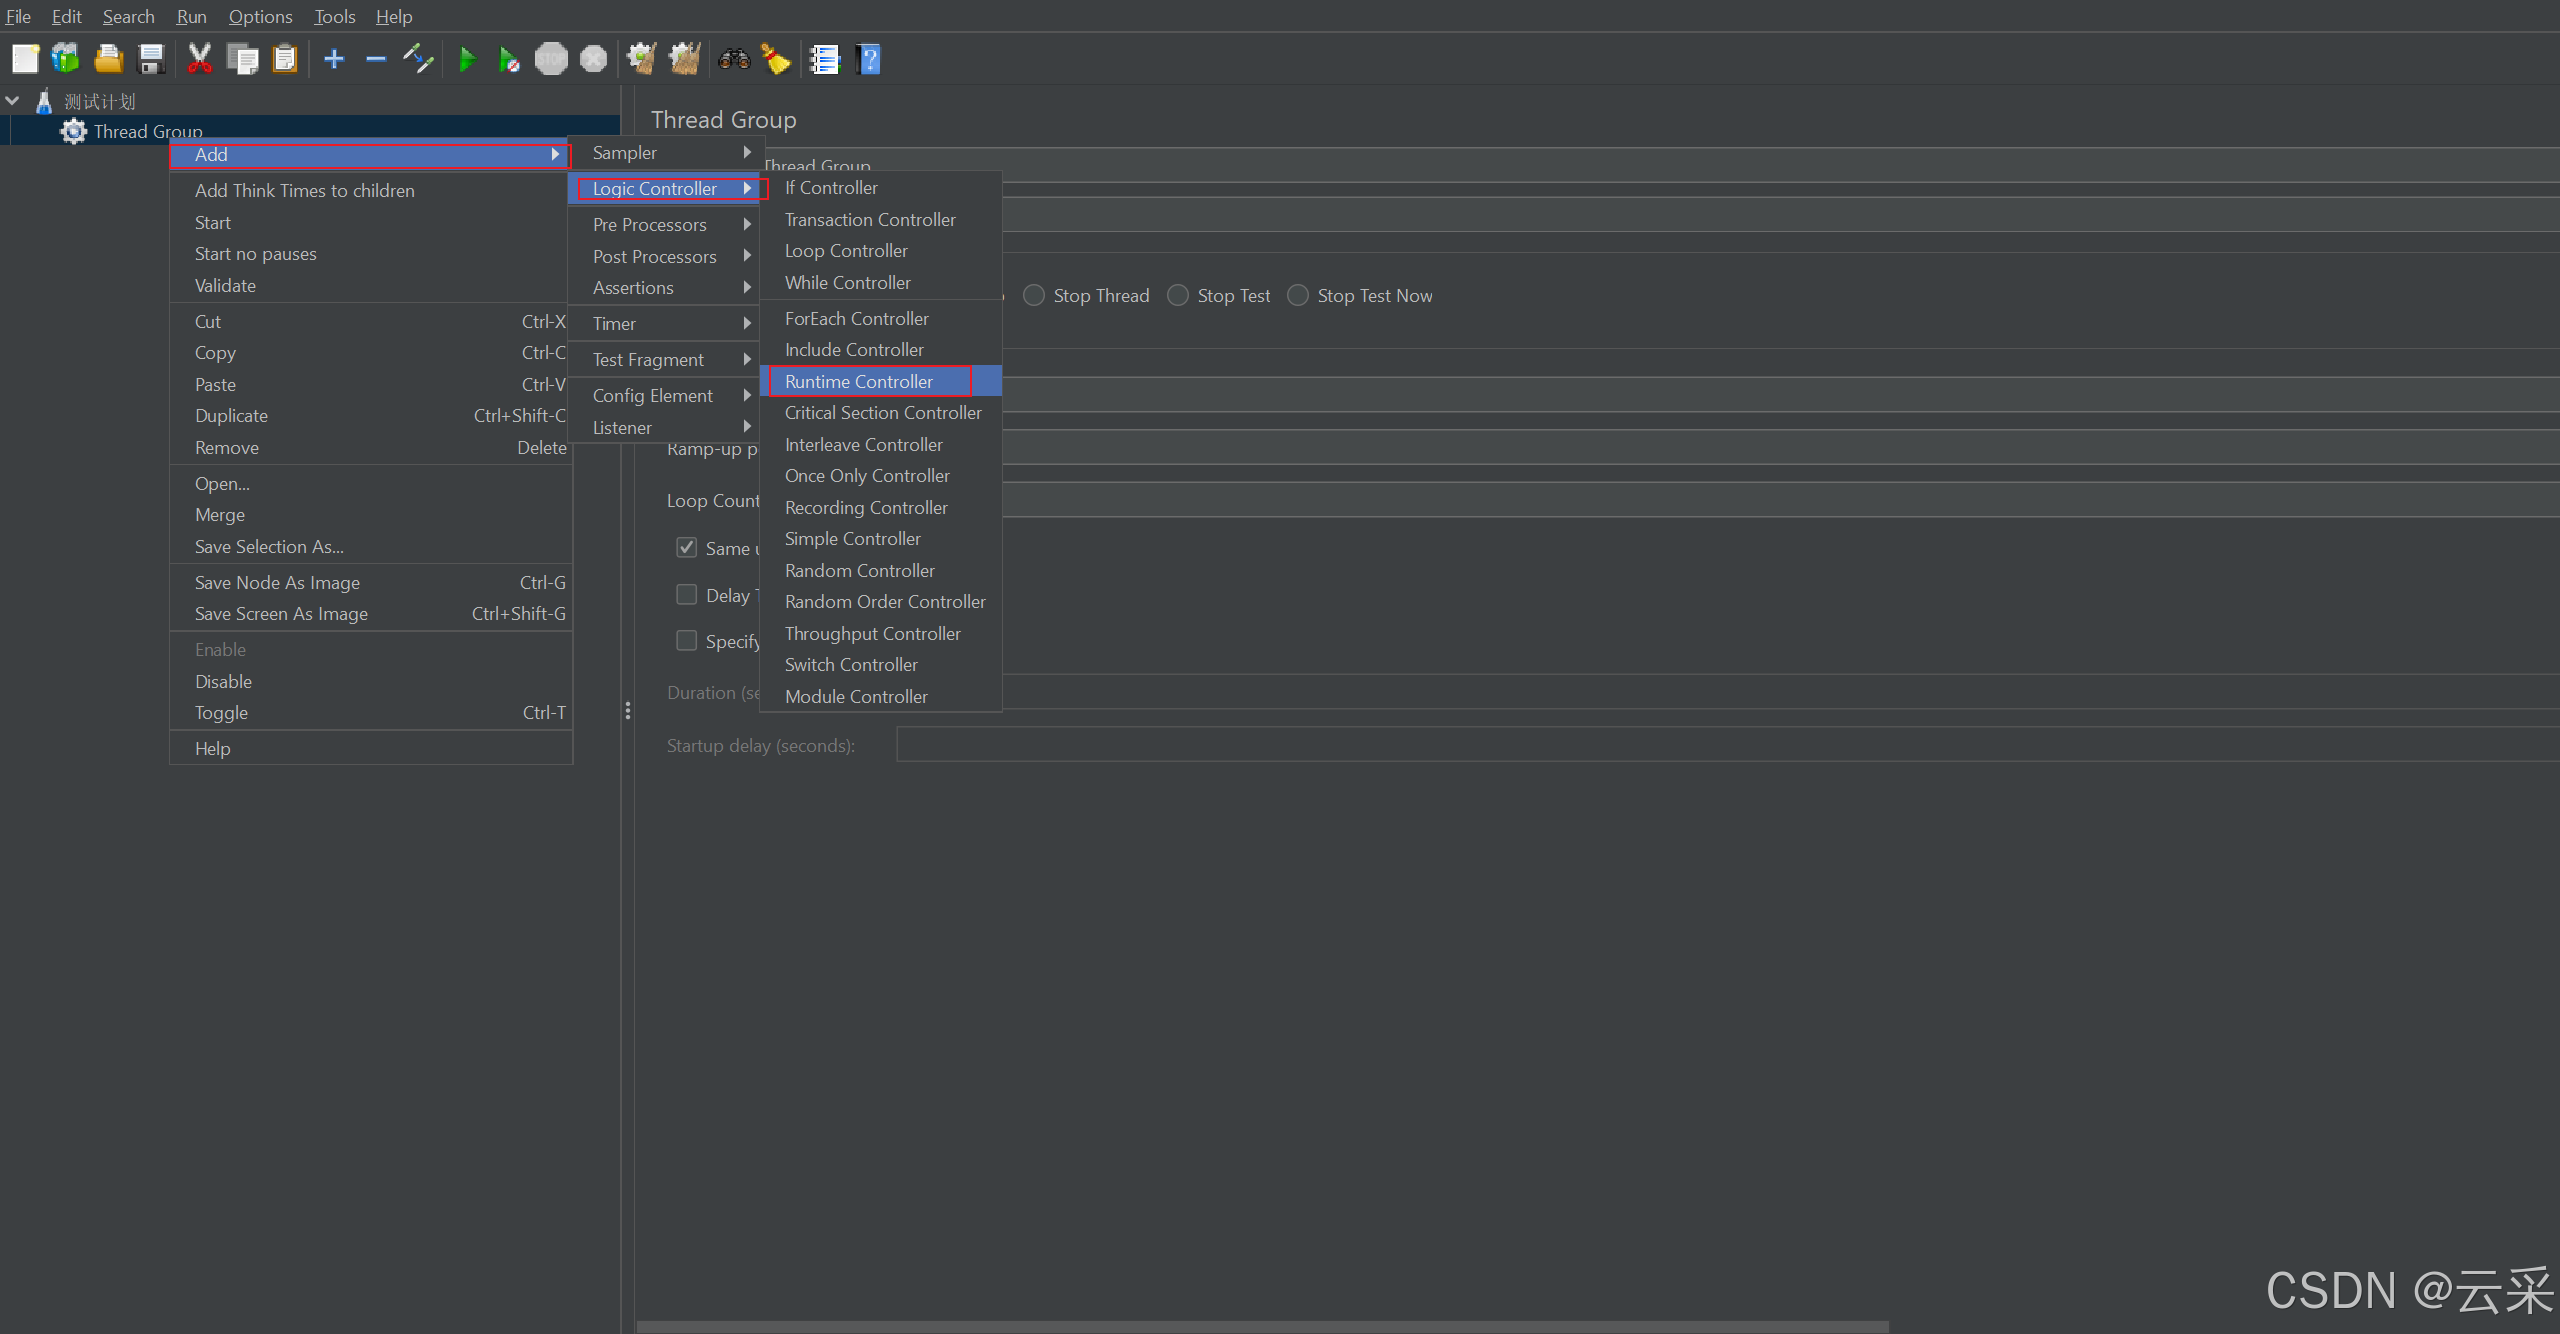Image resolution: width=2560 pixels, height=1334 pixels.
Task: Select Transaction Controller entry
Action: coord(881,219)
